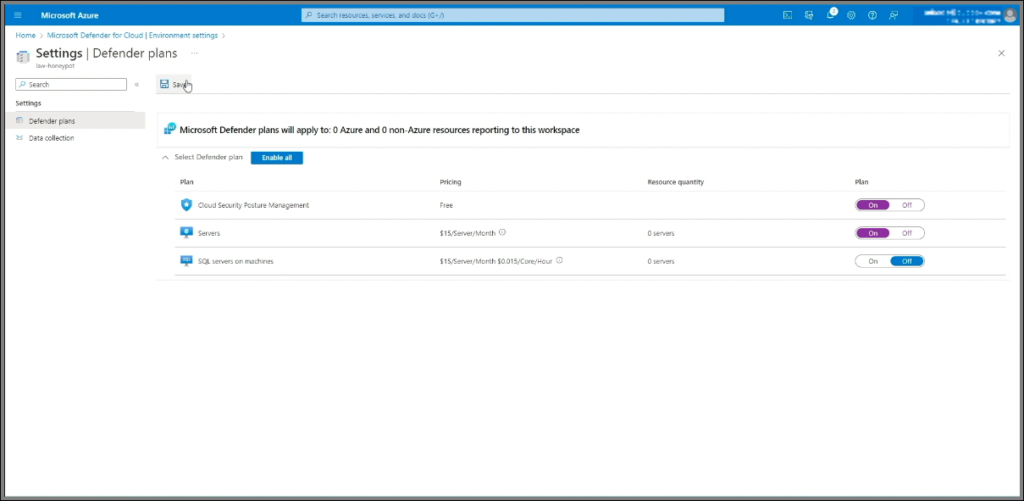Open the notifications bell

830,15
